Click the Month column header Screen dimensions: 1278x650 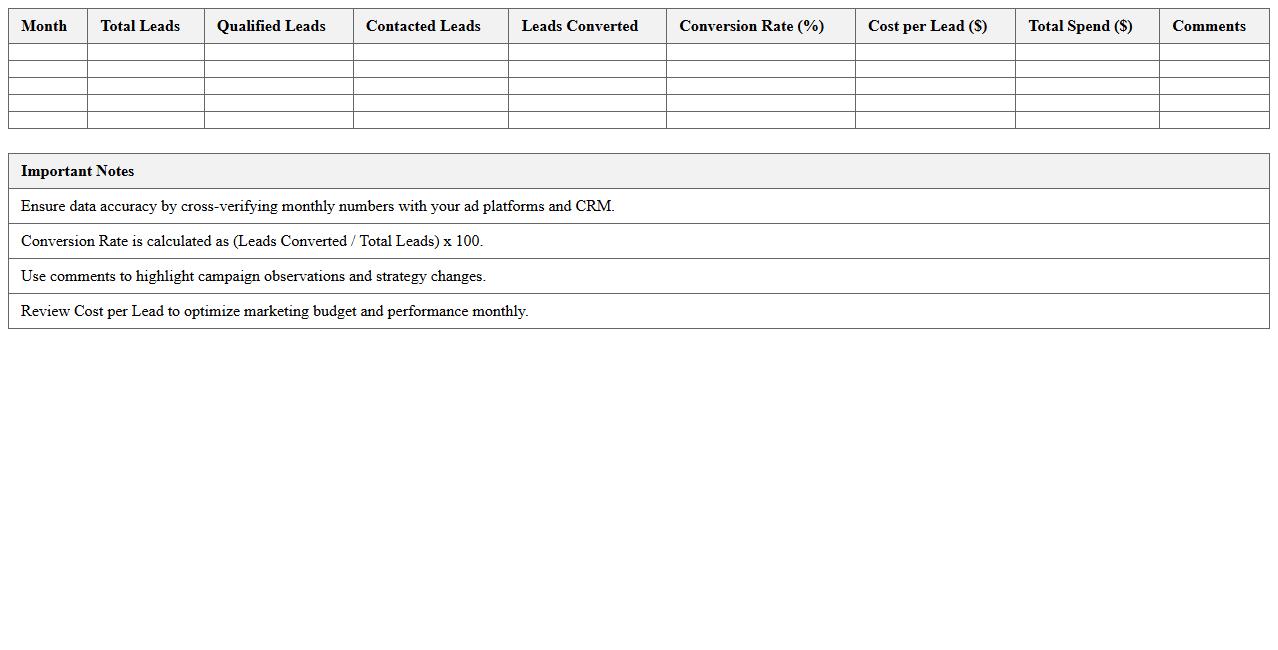[44, 26]
